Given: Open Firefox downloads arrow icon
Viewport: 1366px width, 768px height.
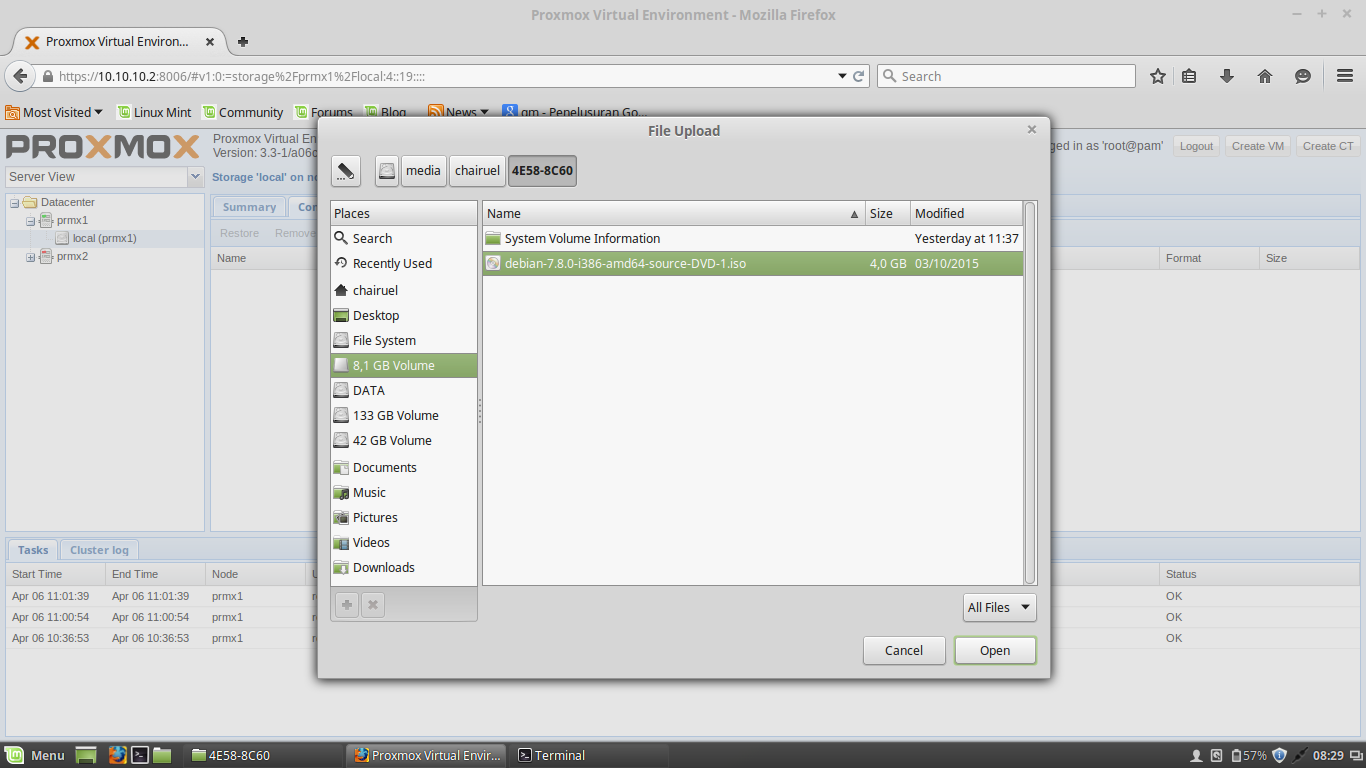Looking at the screenshot, I should point(1227,76).
